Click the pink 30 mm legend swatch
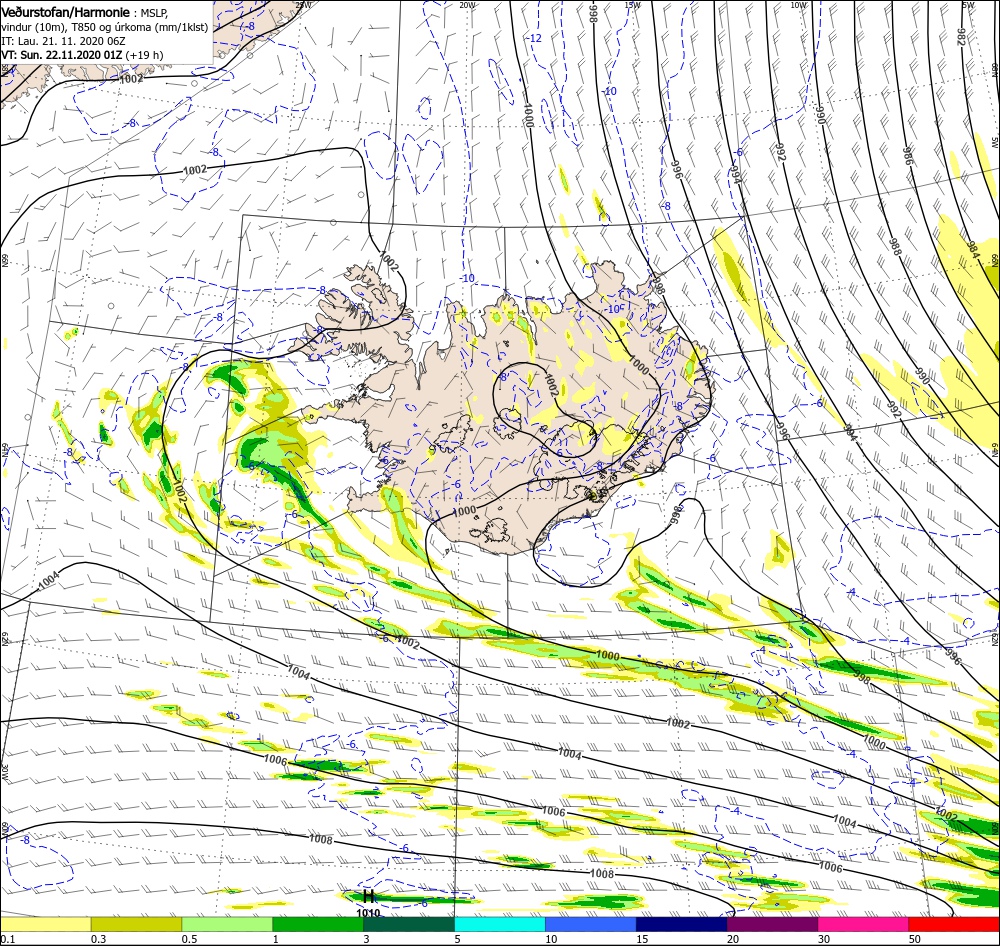This screenshot has height=946, width=1000. tap(864, 924)
